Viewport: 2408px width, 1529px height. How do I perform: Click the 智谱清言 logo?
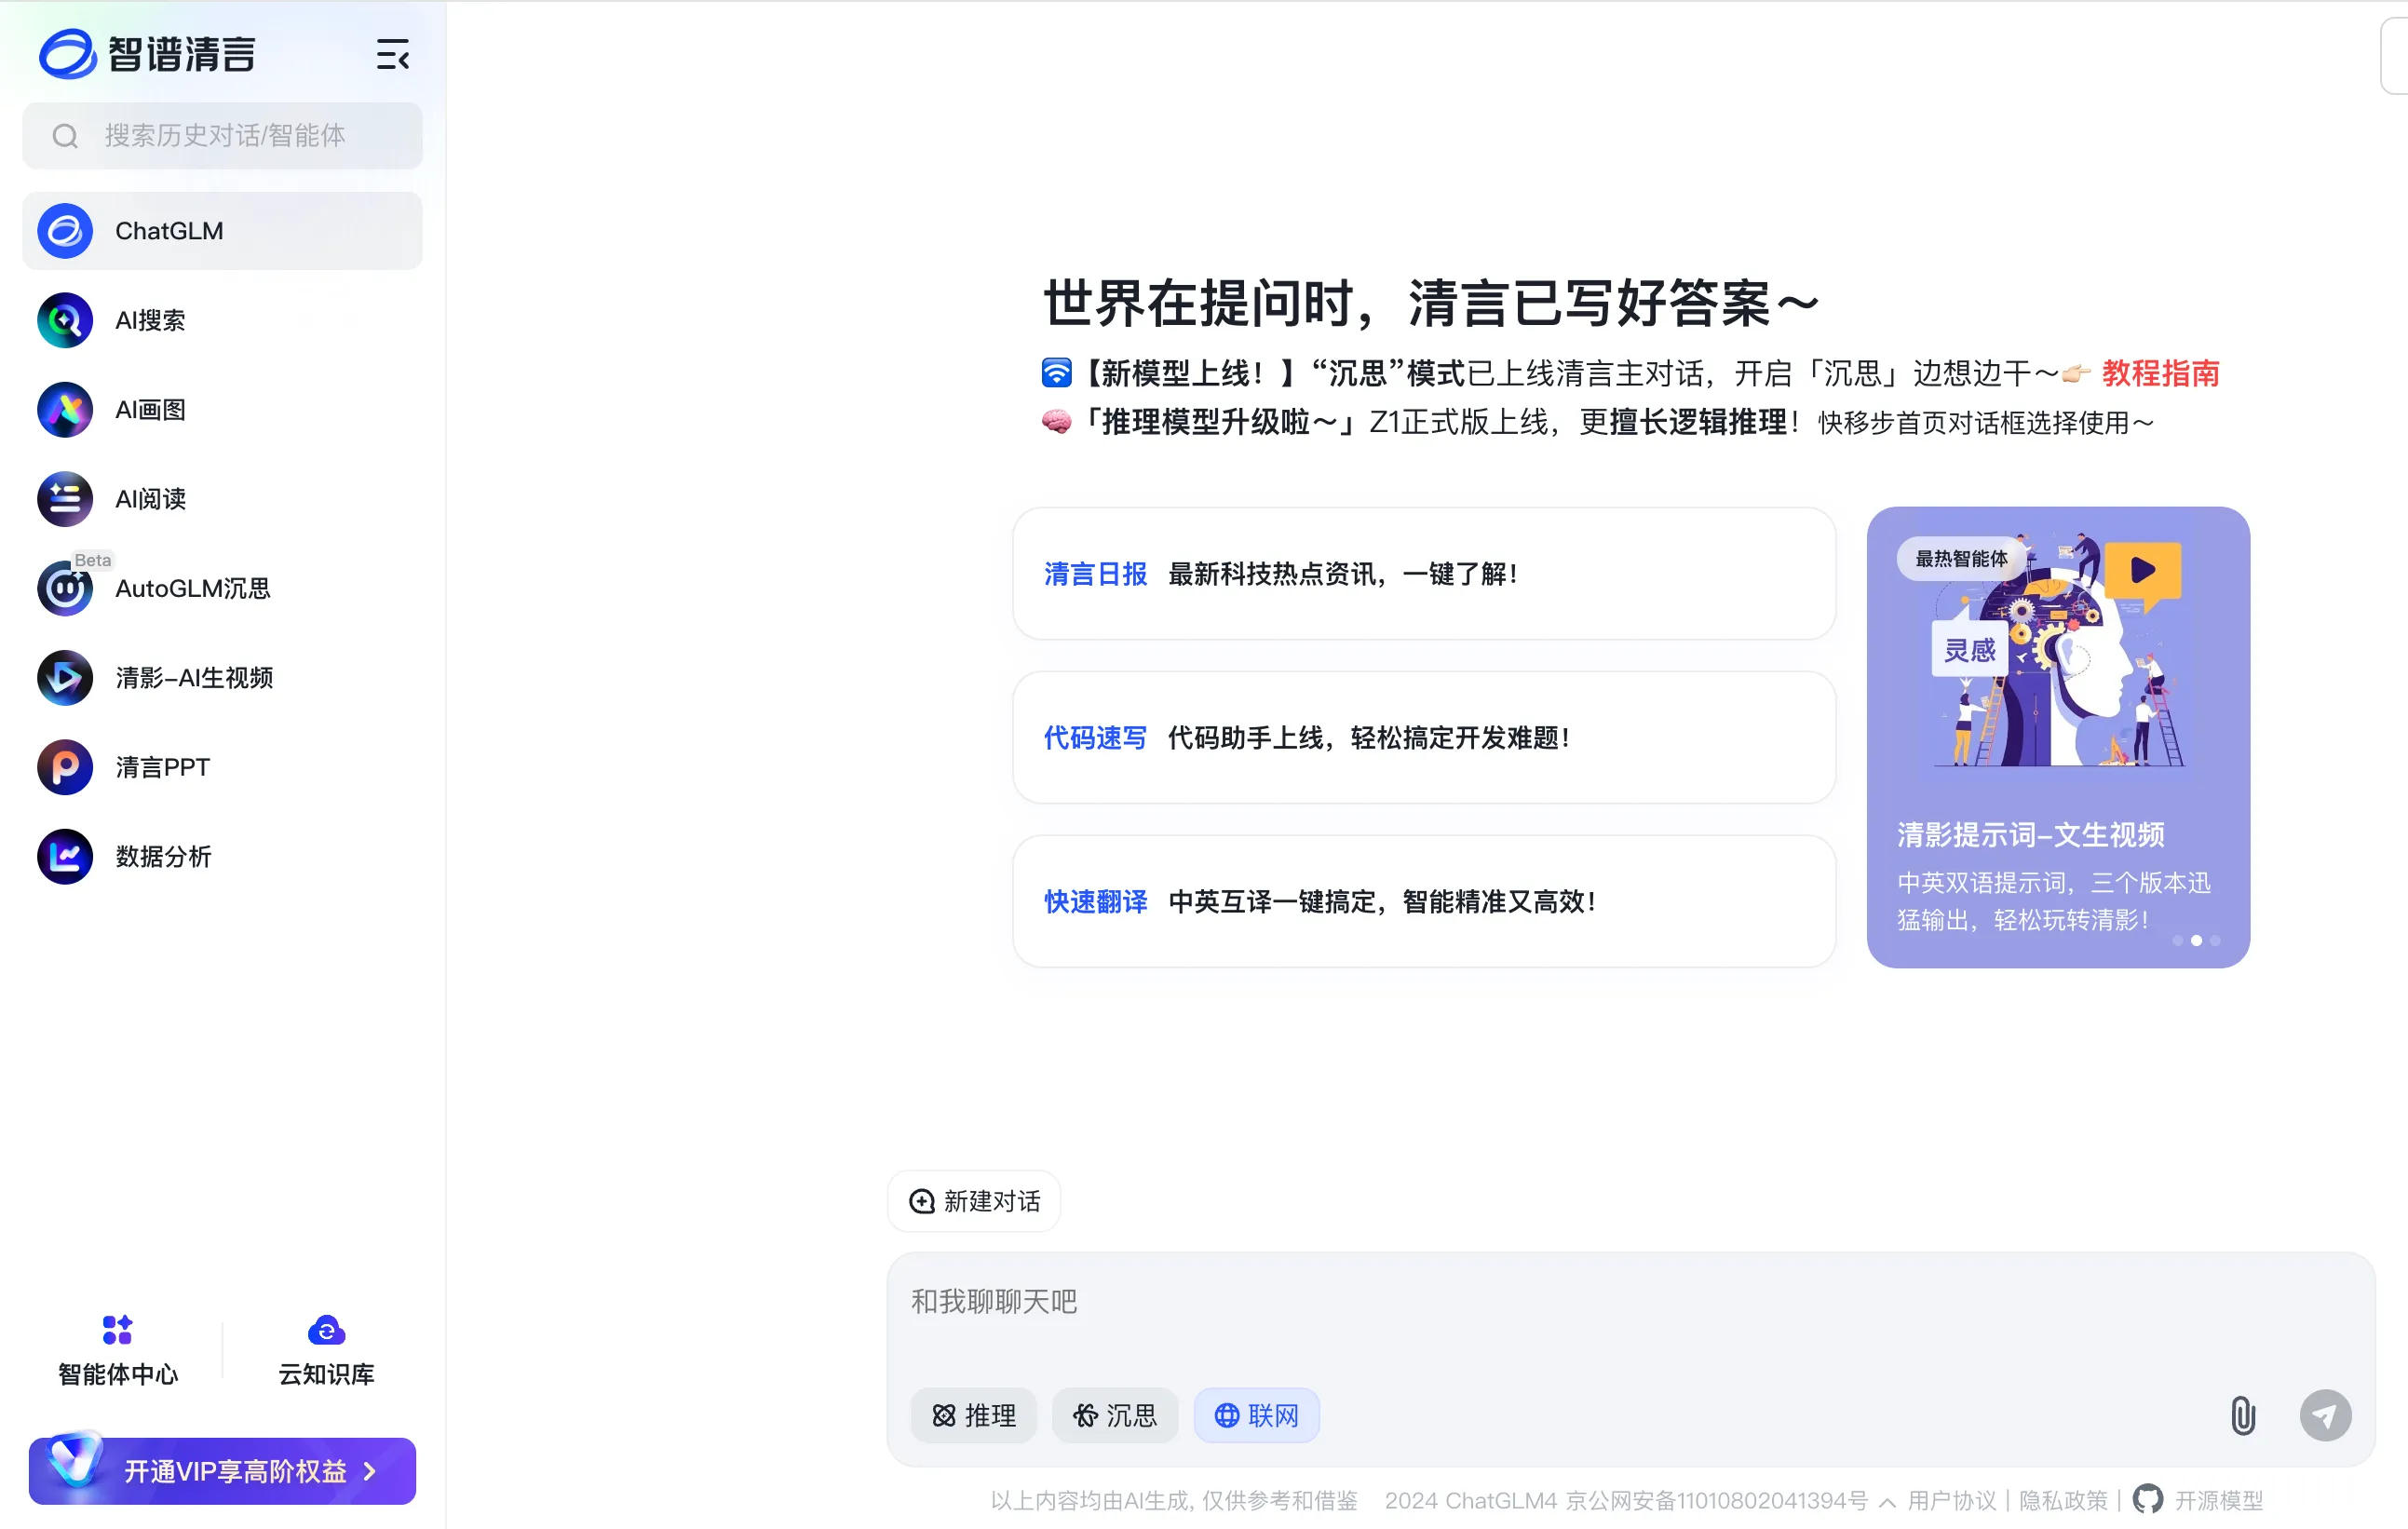coord(147,54)
